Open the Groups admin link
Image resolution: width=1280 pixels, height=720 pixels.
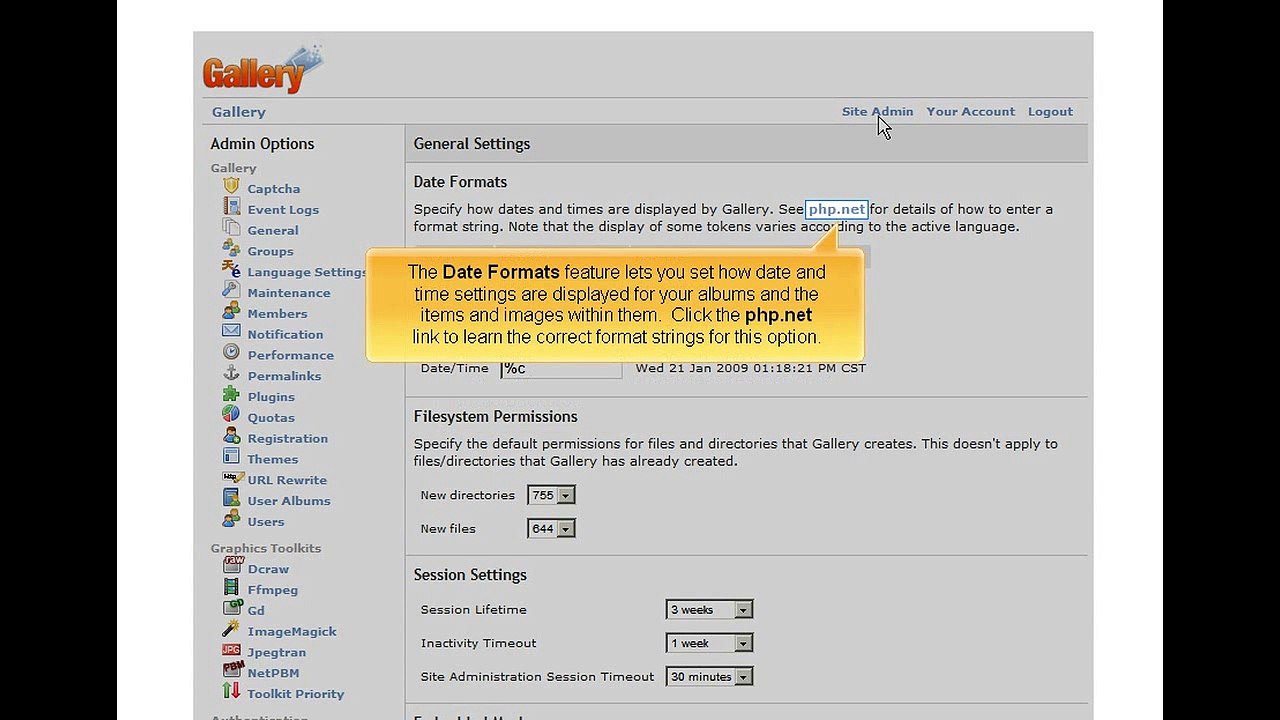271,252
